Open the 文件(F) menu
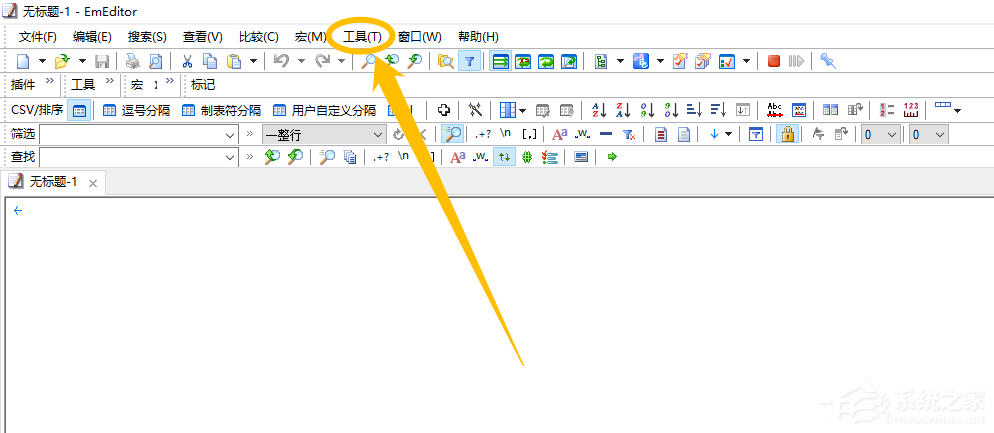 [38, 37]
